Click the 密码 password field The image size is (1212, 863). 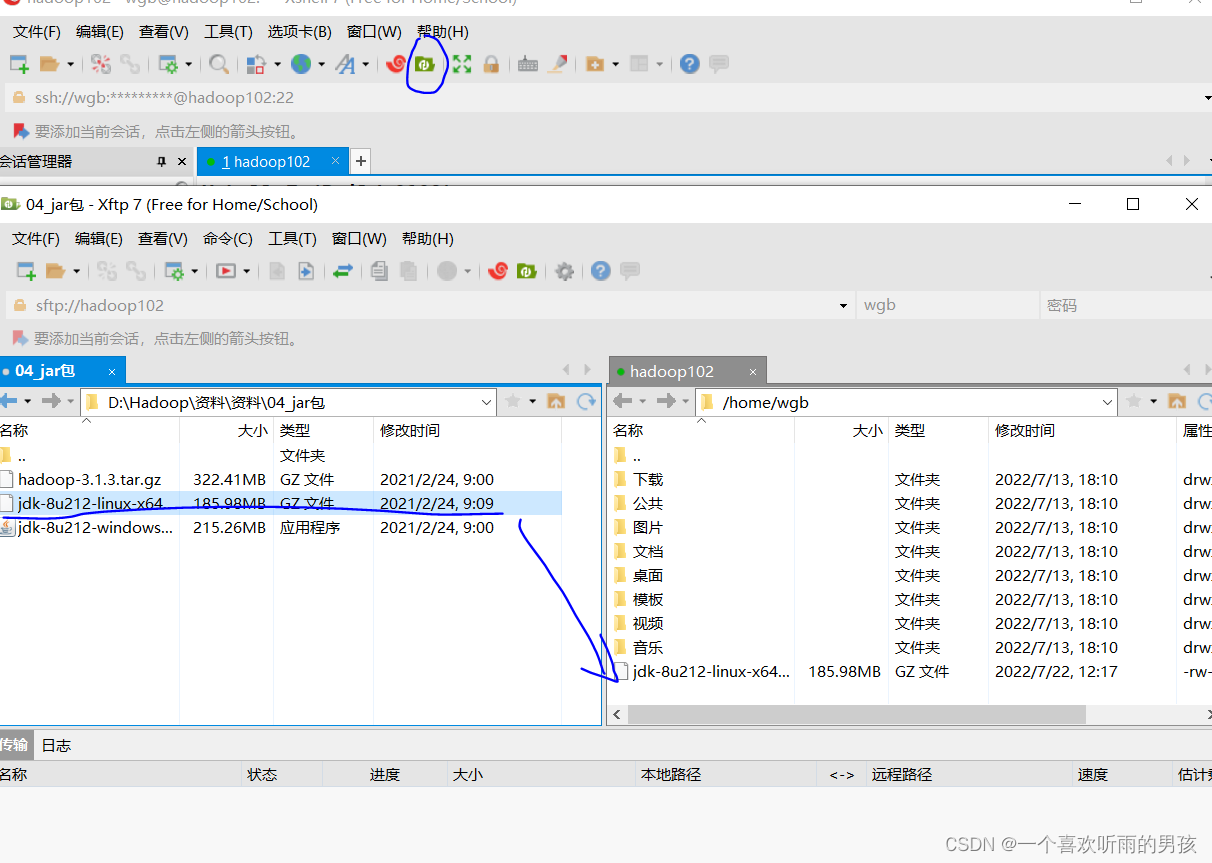click(x=1125, y=305)
